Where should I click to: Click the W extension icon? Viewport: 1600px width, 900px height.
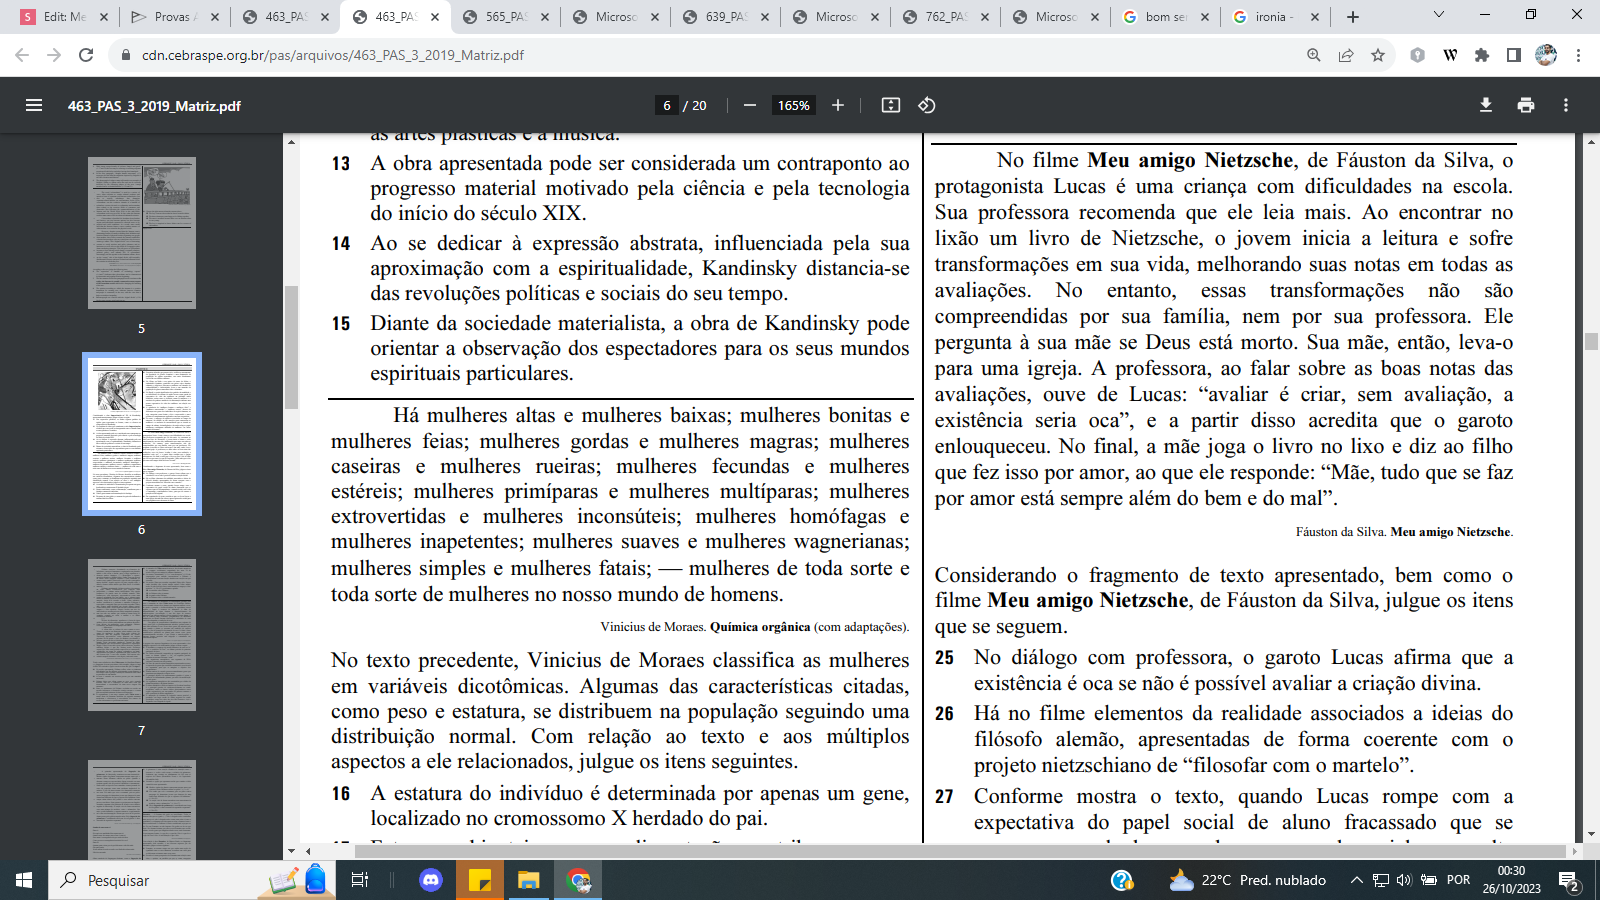(1450, 55)
